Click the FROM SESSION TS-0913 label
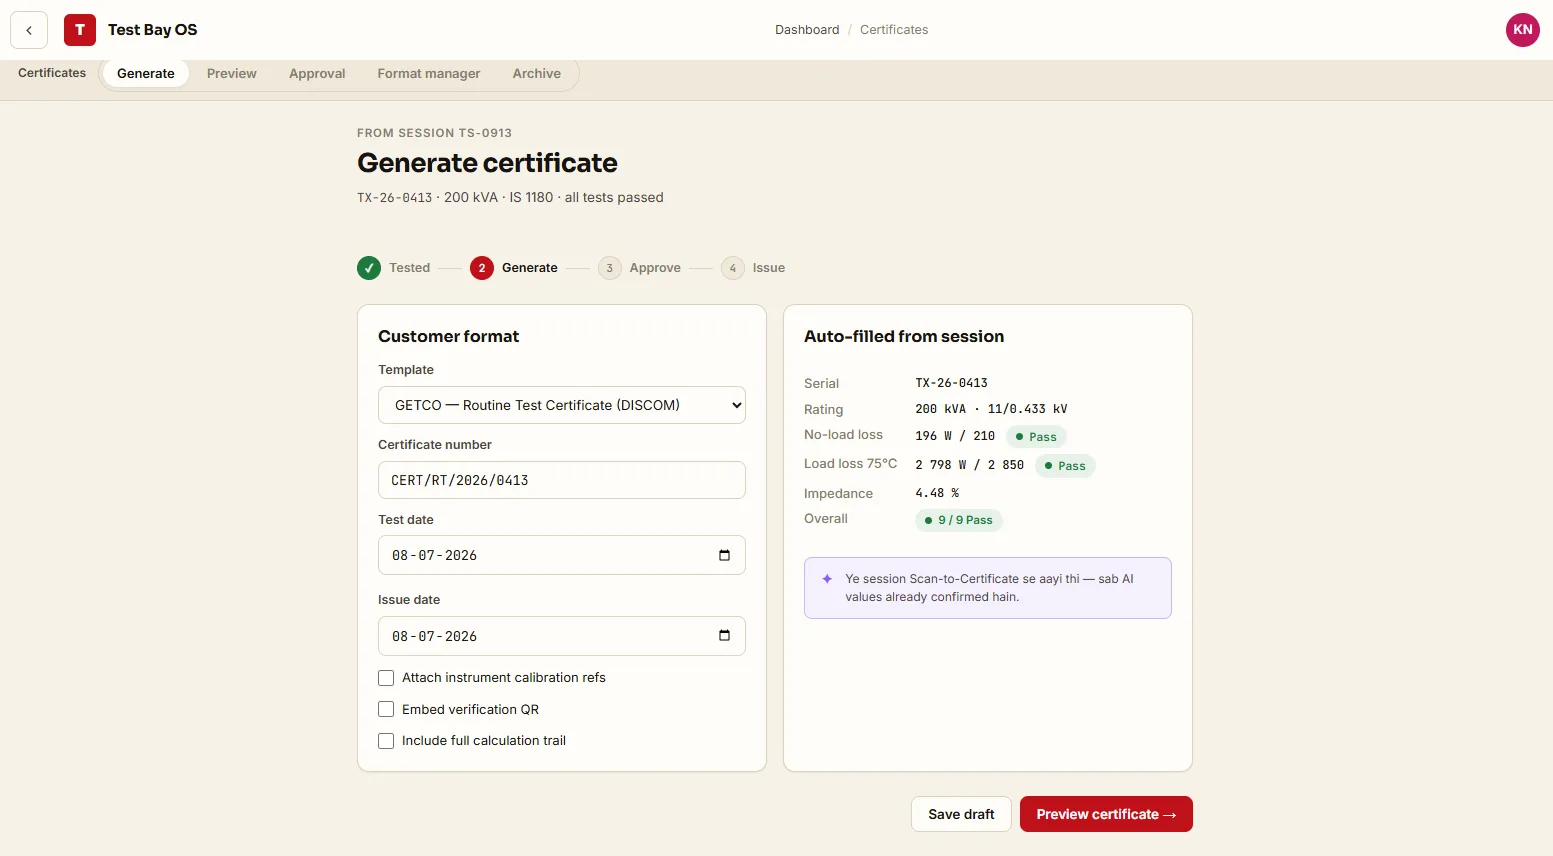The height and width of the screenshot is (856, 1553). [434, 133]
